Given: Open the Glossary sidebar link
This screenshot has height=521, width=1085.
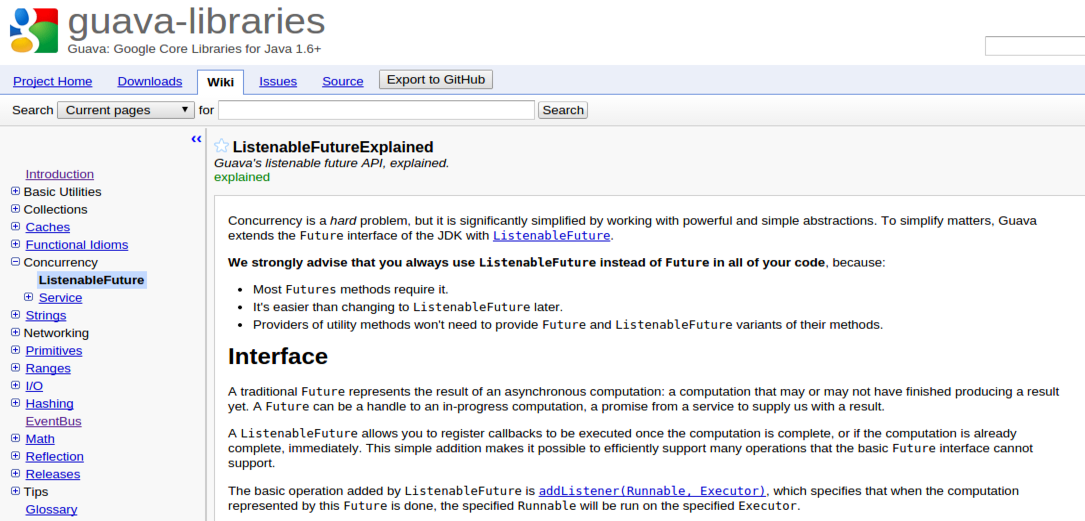Looking at the screenshot, I should 51,509.
